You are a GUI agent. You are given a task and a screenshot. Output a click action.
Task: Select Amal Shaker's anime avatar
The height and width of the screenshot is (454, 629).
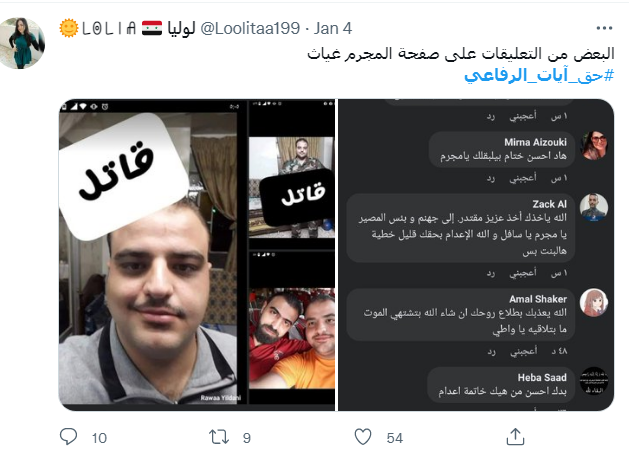(594, 302)
